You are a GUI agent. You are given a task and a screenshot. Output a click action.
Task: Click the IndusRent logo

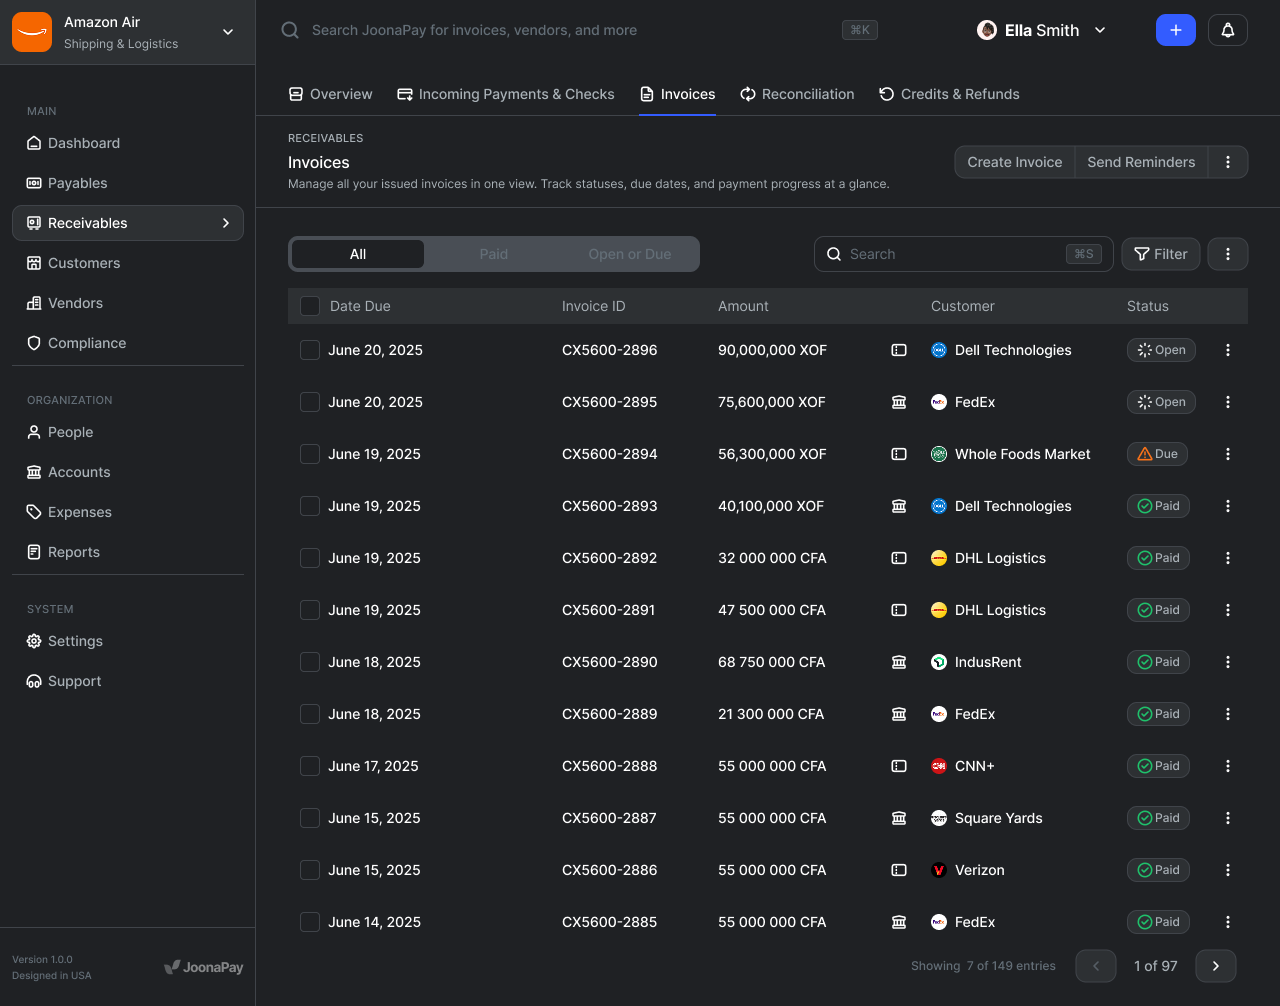point(939,662)
